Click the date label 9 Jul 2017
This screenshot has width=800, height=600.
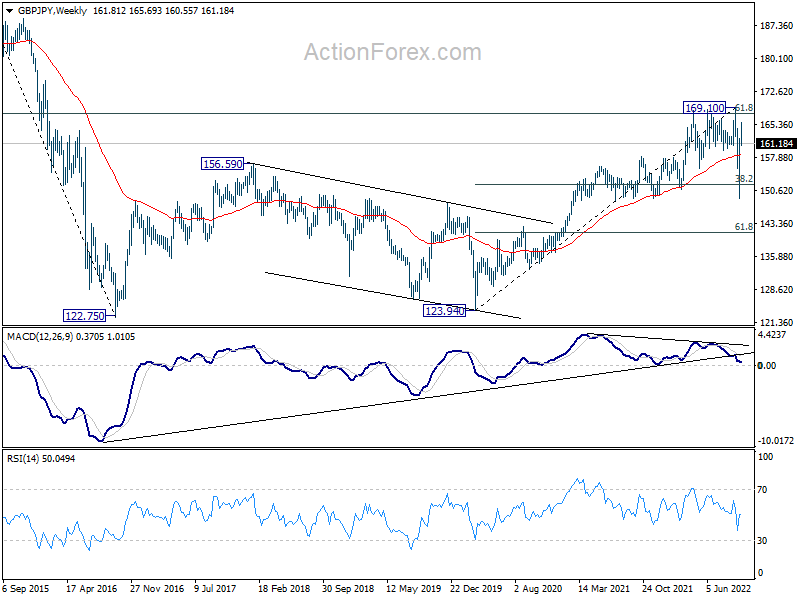(x=215, y=588)
